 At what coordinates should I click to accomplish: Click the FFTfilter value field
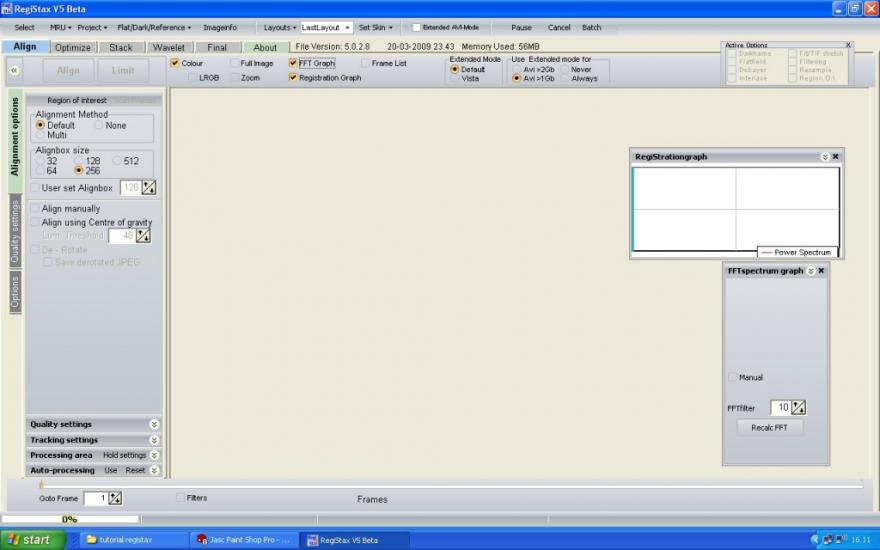pyautogui.click(x=781, y=407)
